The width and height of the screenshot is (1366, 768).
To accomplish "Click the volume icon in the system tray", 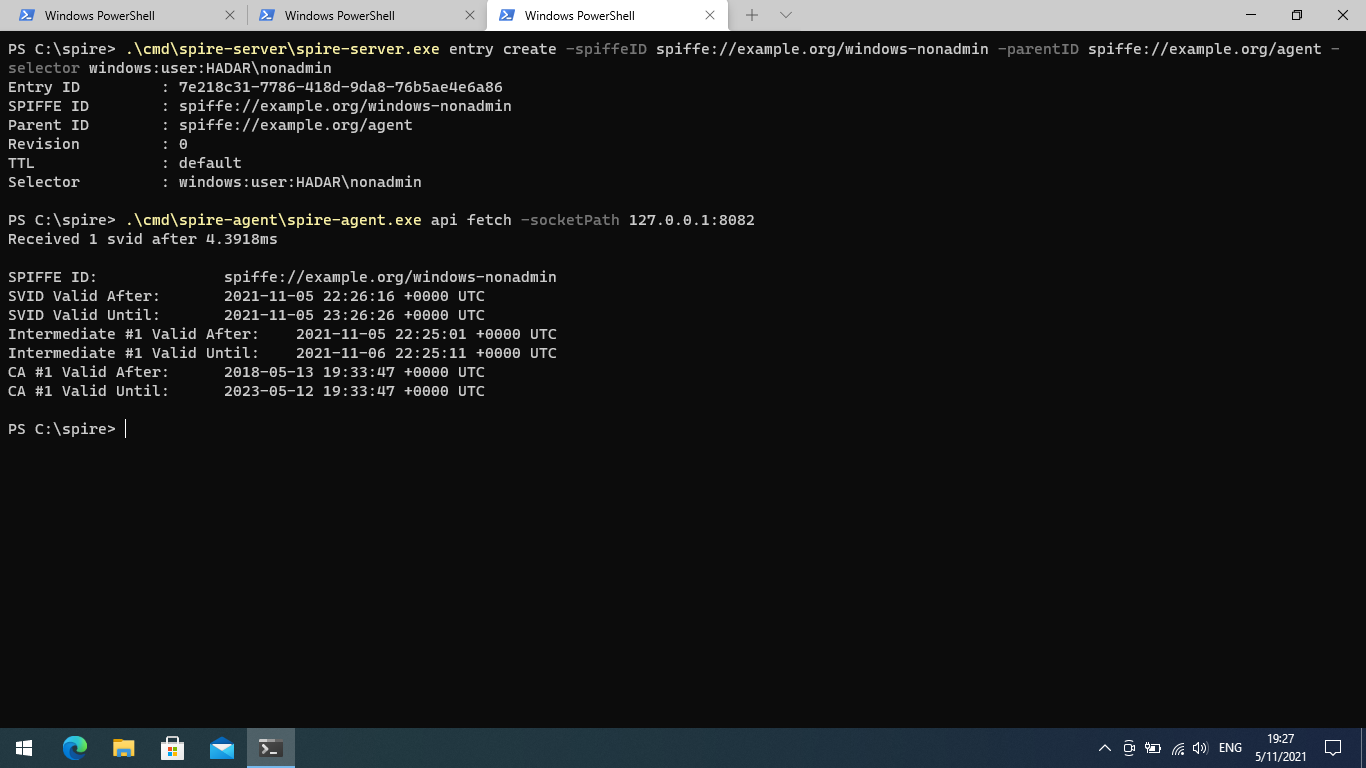I will (x=1200, y=747).
